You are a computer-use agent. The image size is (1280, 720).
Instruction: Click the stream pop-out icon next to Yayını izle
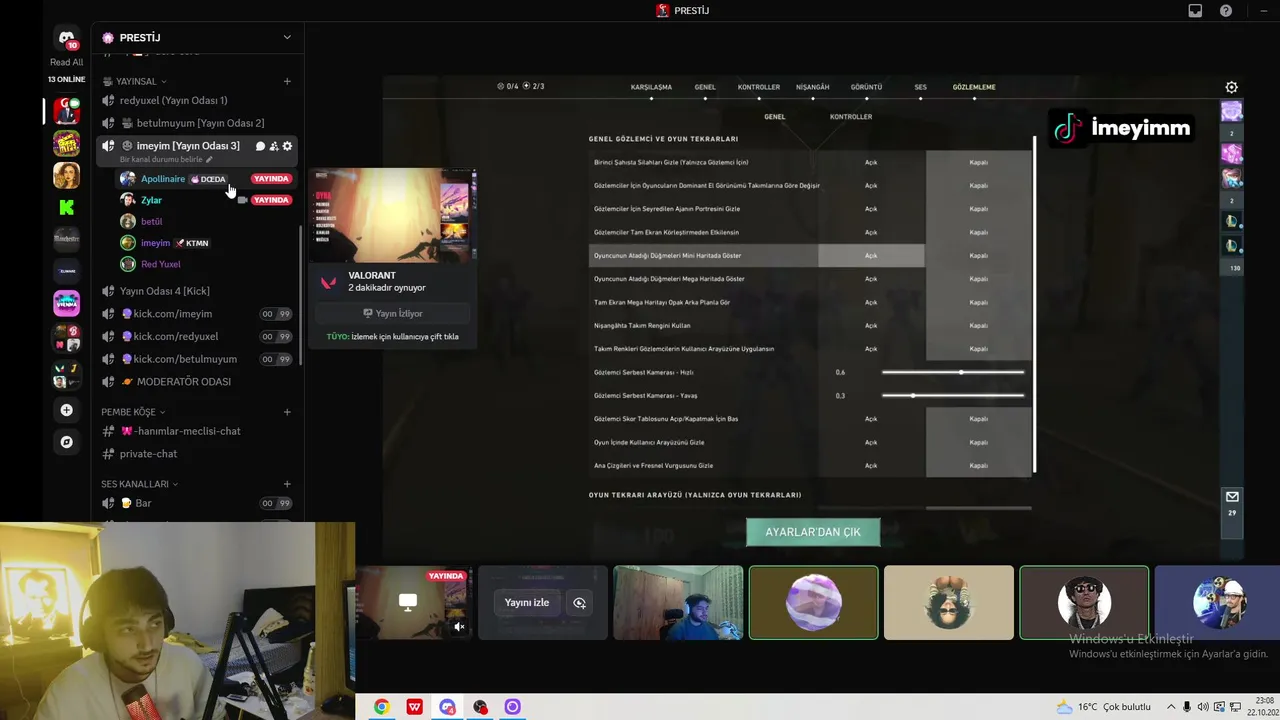(x=579, y=603)
